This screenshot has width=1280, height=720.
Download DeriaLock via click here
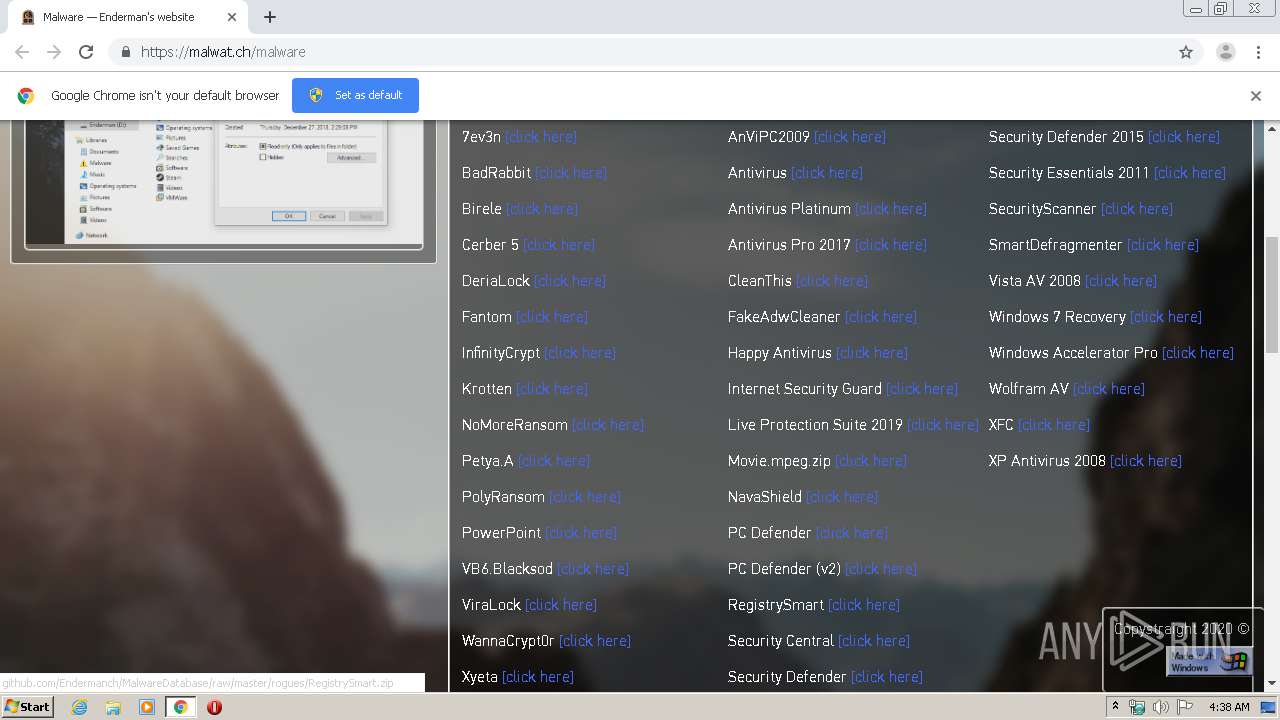570,281
